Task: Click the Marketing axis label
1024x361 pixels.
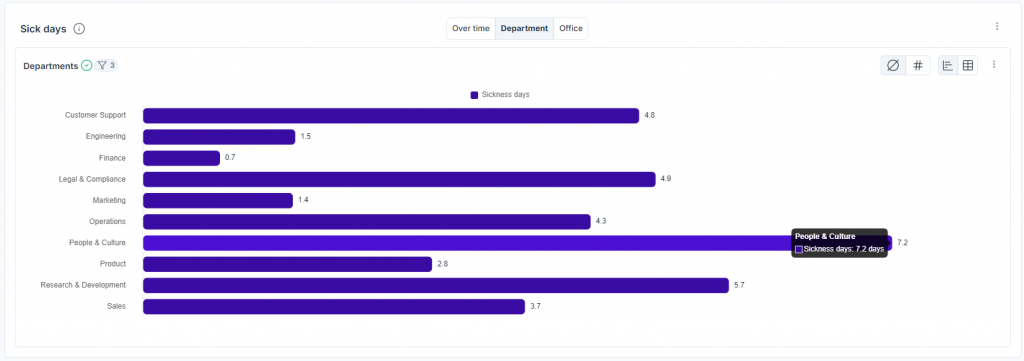Action: click(110, 200)
